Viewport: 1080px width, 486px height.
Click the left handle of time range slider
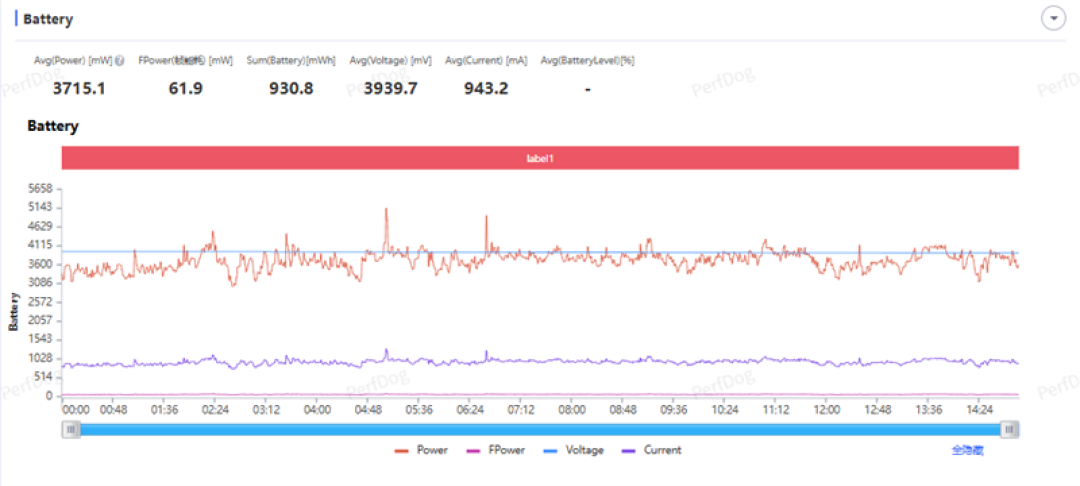[71, 430]
